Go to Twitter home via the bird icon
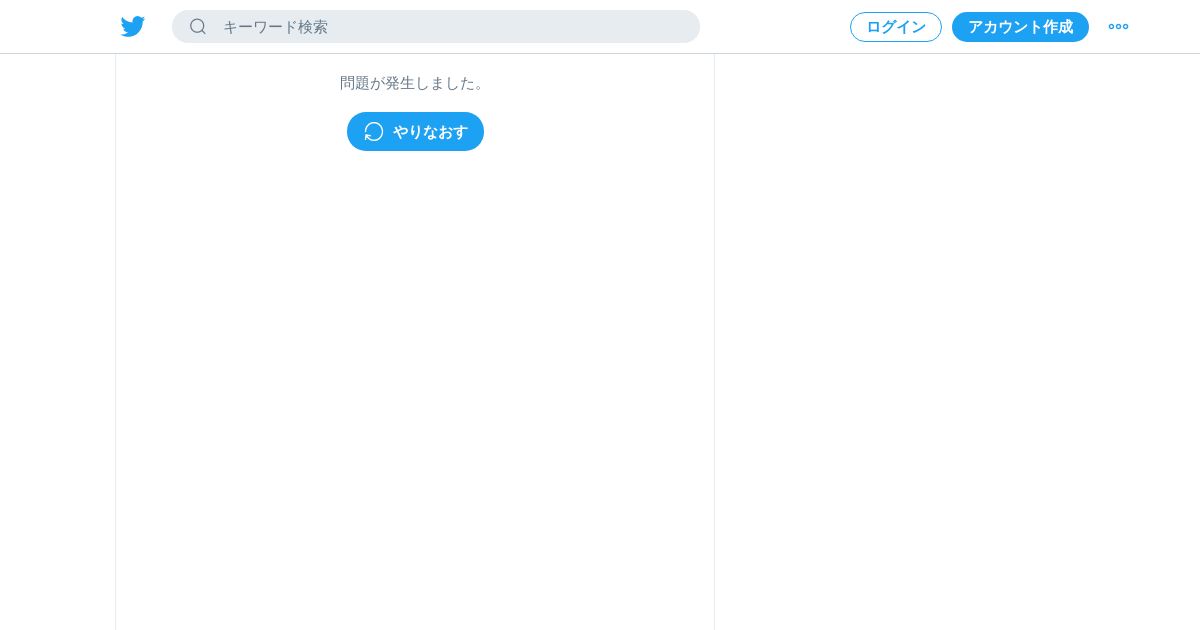 [133, 26]
